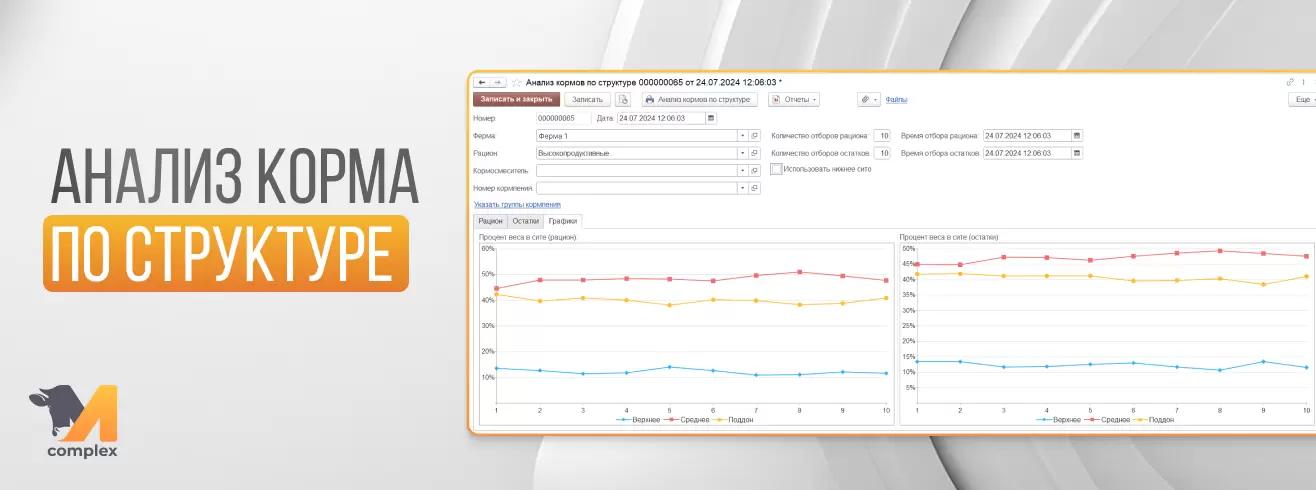The image size is (1316, 490).
Task: Open the Указать группы кормления link
Action: pos(518,204)
